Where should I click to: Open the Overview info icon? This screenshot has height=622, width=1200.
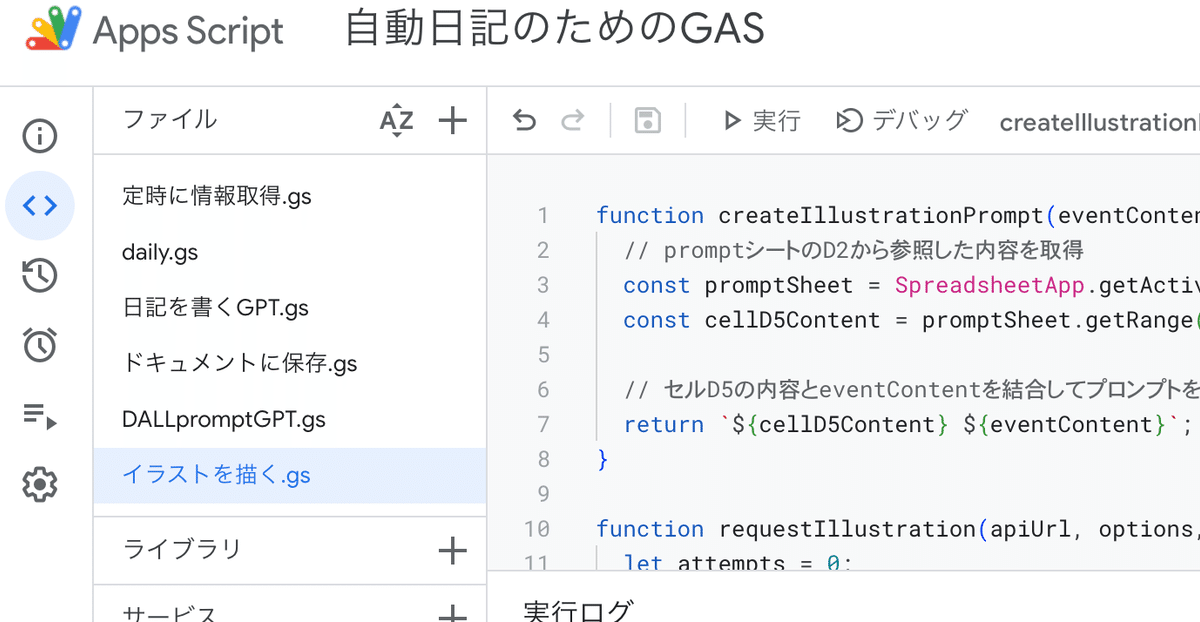40,136
